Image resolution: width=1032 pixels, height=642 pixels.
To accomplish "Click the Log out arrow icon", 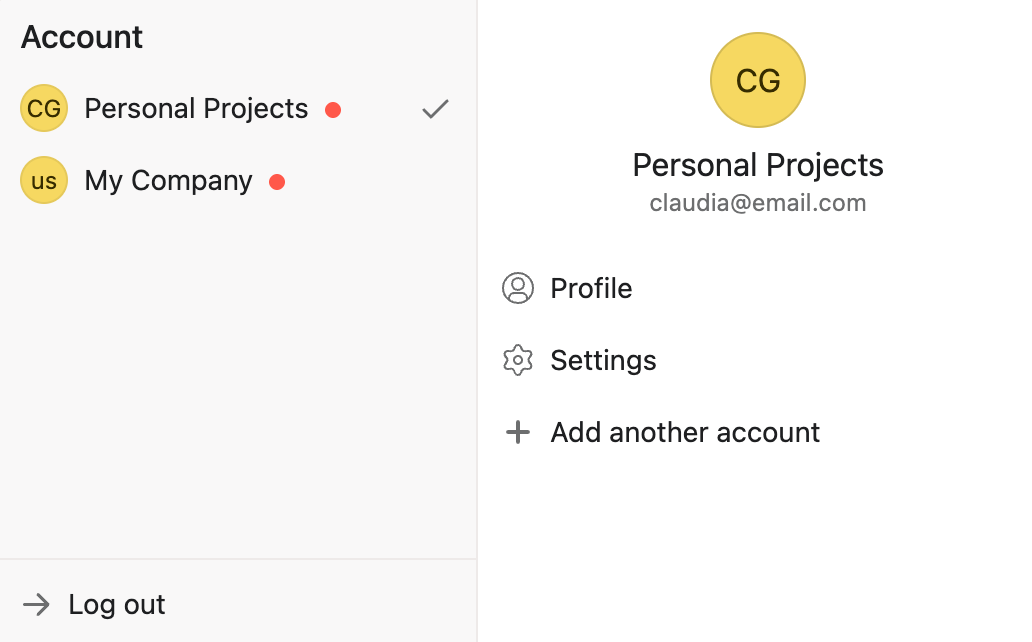I will click(36, 604).
